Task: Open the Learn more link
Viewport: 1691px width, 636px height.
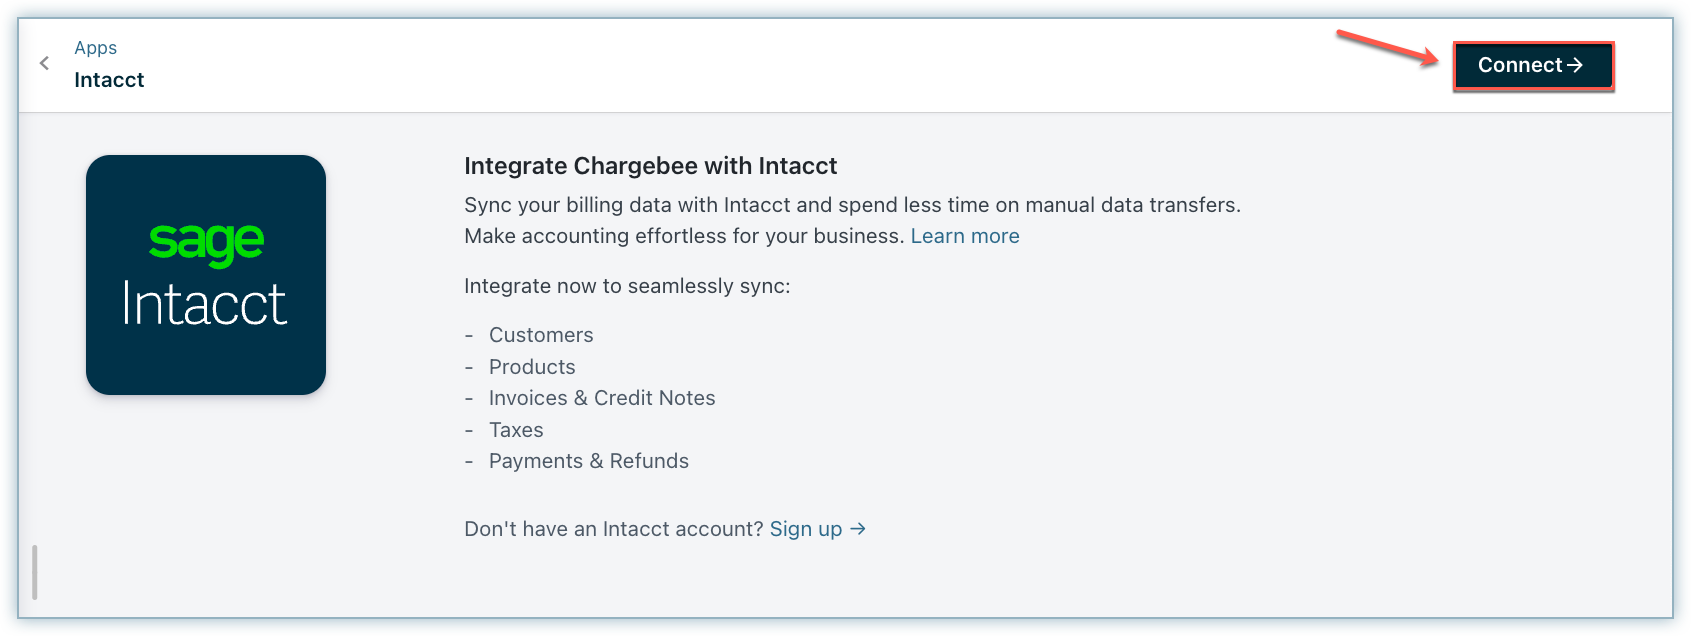Action: tap(964, 236)
